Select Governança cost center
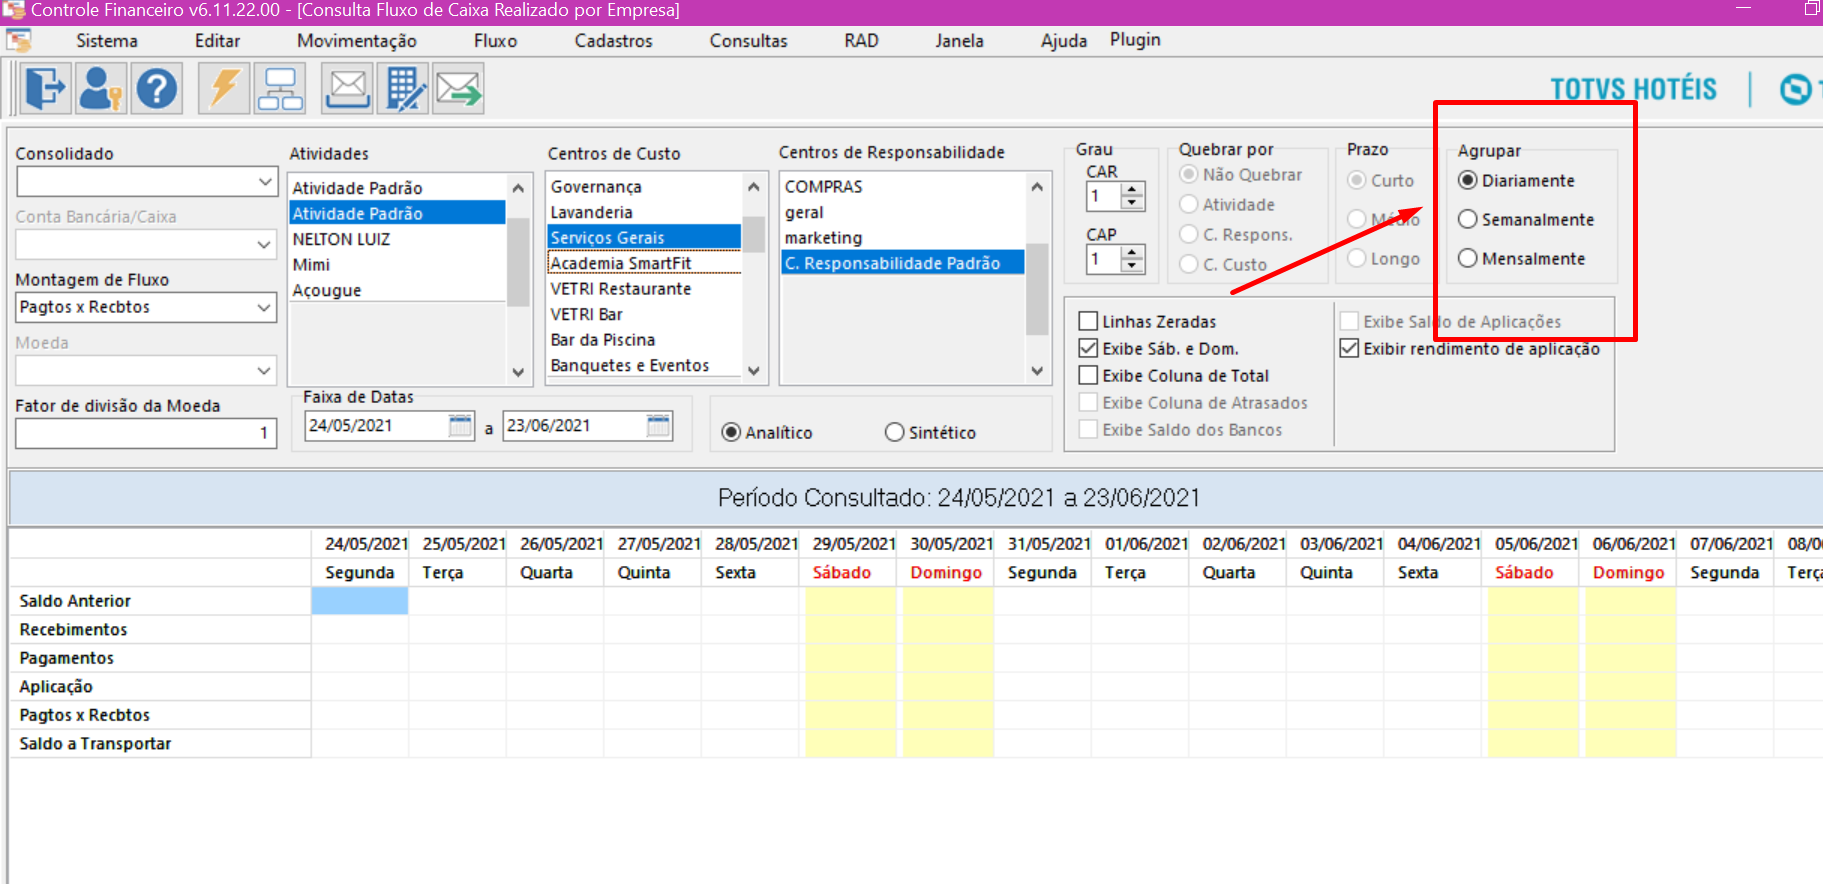This screenshot has width=1823, height=884. pyautogui.click(x=644, y=187)
